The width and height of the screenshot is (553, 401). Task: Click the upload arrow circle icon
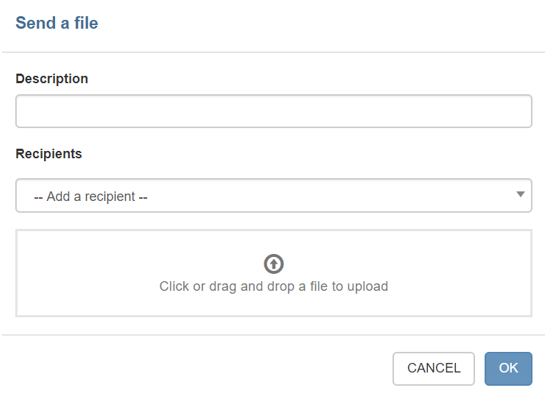click(274, 264)
